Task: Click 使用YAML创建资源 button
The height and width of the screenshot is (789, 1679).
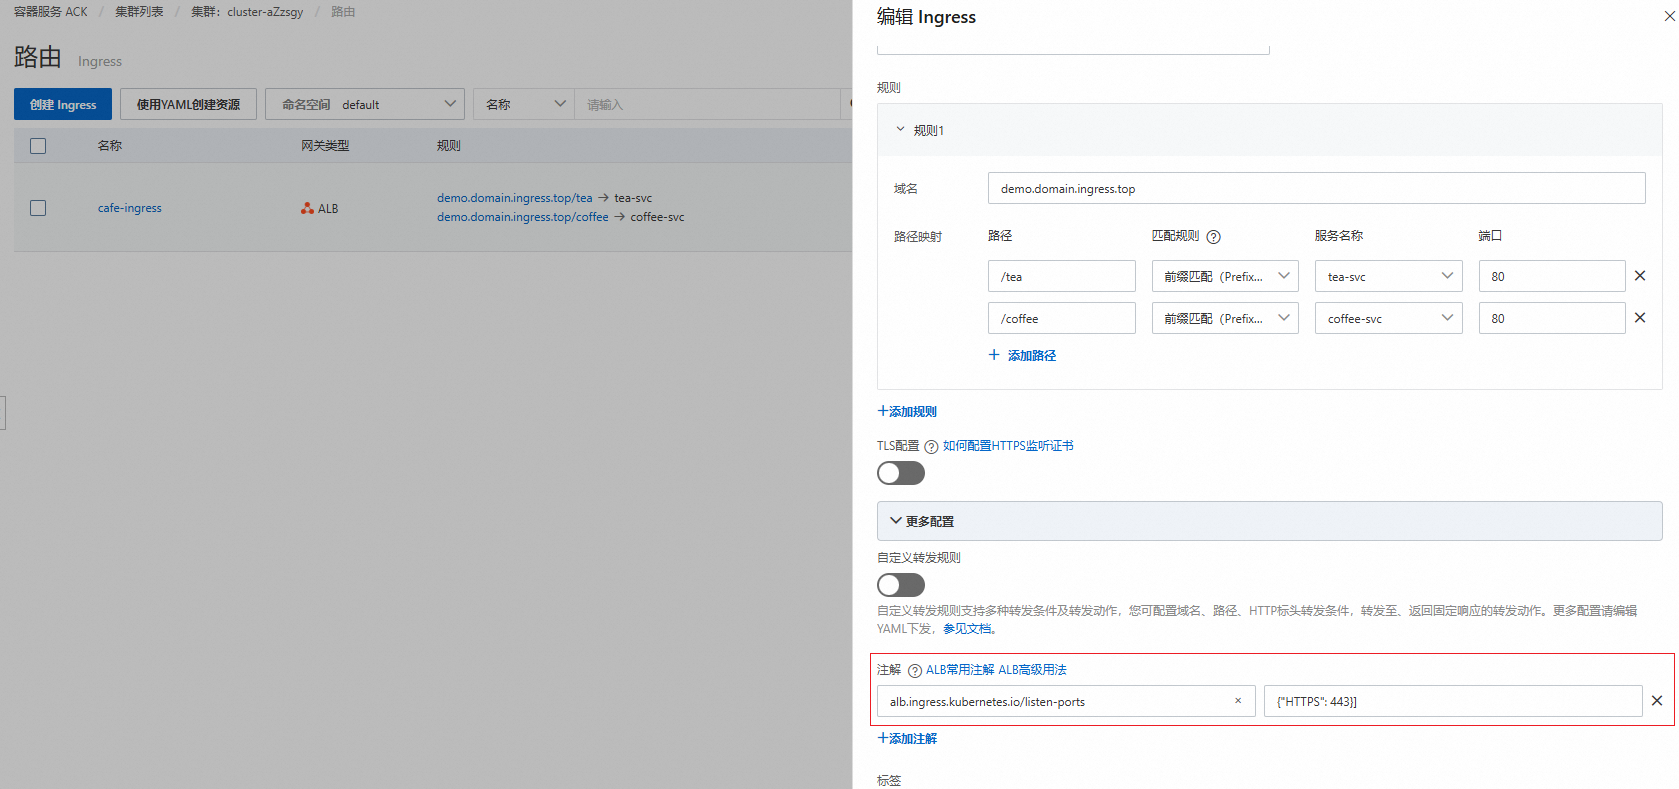Action: coord(188,104)
